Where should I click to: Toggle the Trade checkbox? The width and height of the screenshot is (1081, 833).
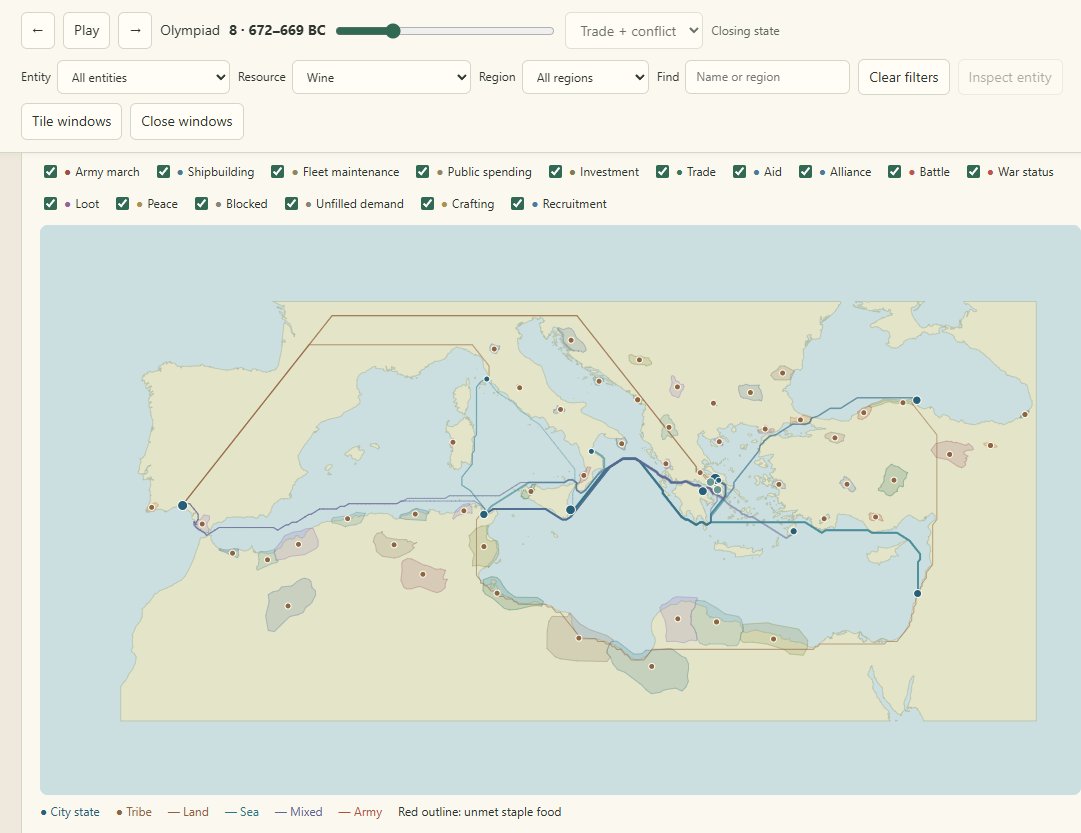click(x=663, y=172)
